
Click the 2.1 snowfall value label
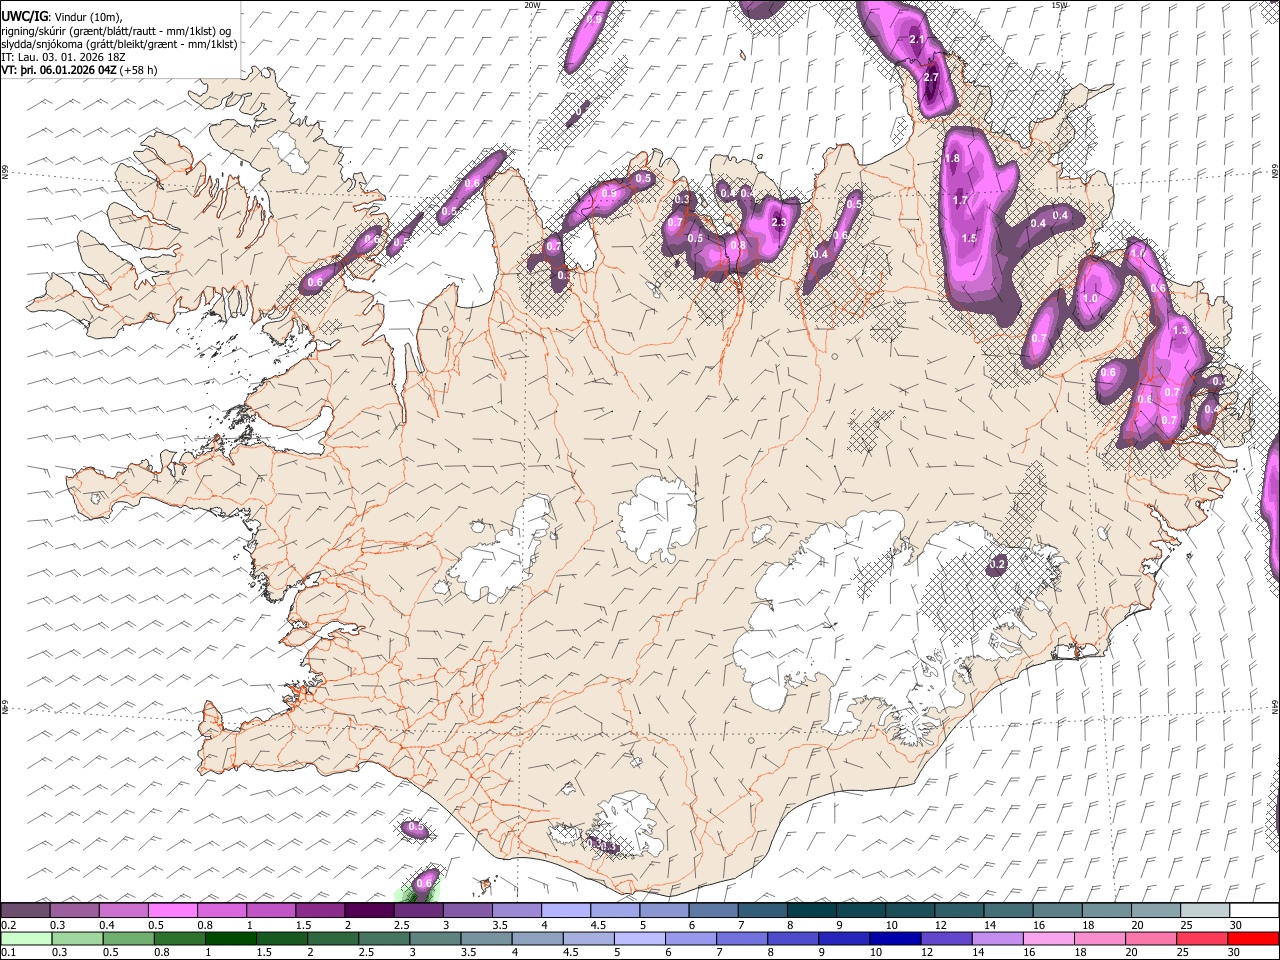(x=917, y=40)
